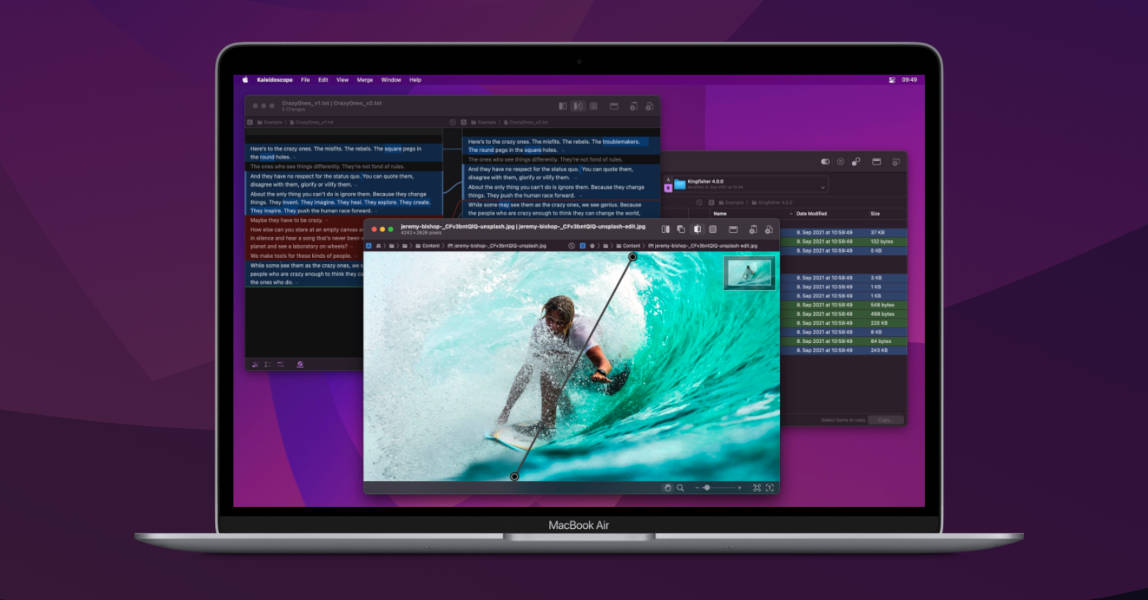This screenshot has height=600, width=1148.
Task: Select Difference view in image comparison window
Action: click(712, 229)
